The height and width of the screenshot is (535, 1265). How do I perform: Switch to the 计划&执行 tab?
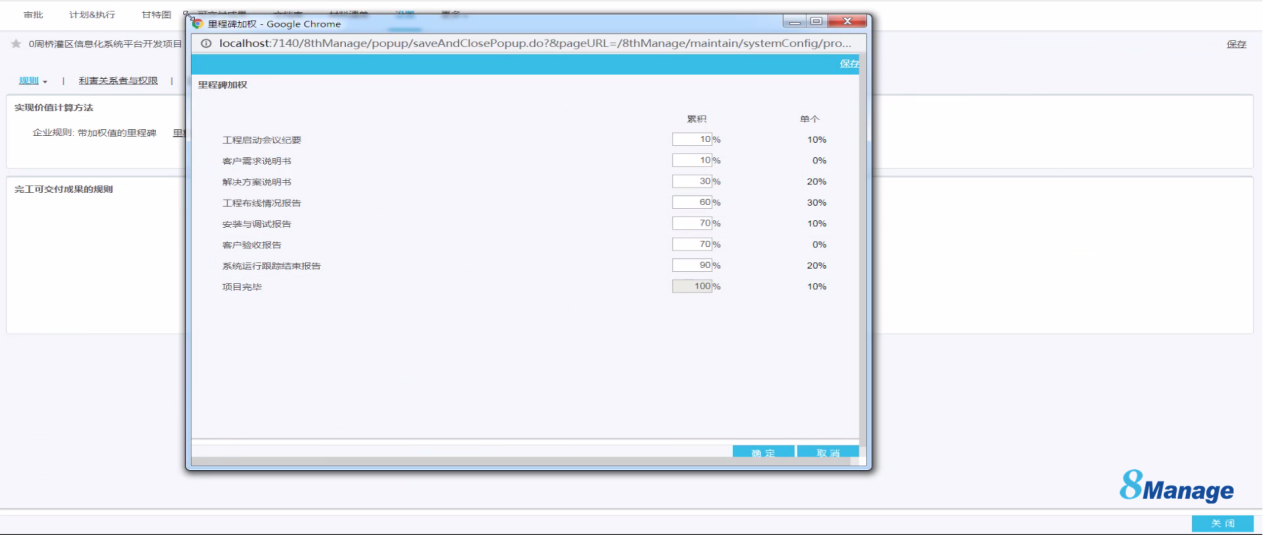(x=92, y=15)
